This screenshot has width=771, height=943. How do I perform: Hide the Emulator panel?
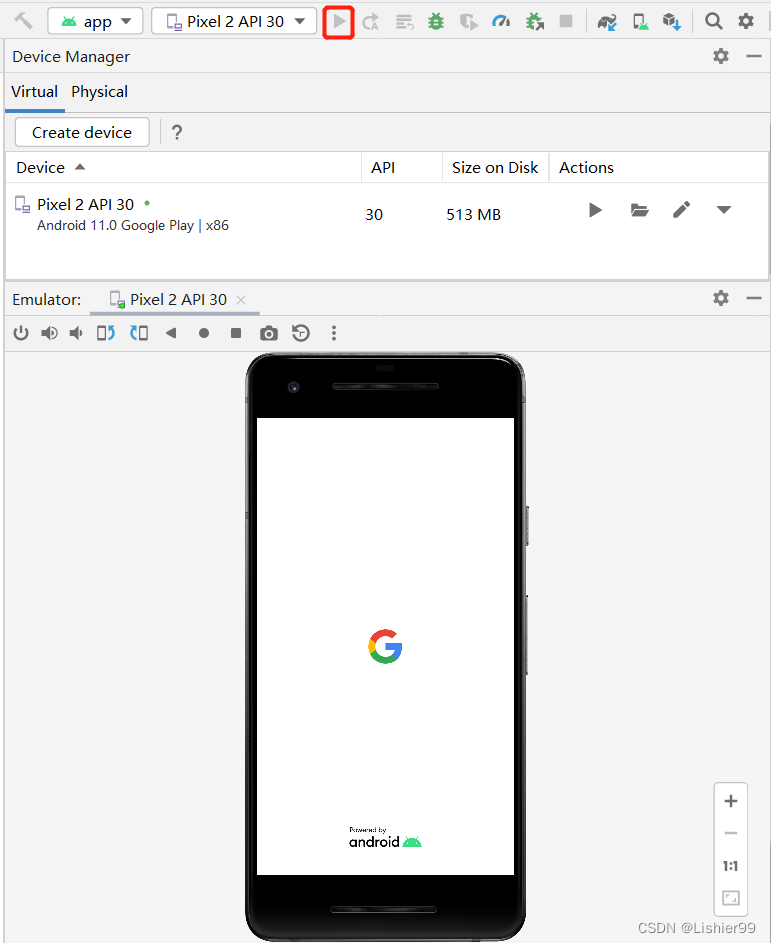point(754,298)
